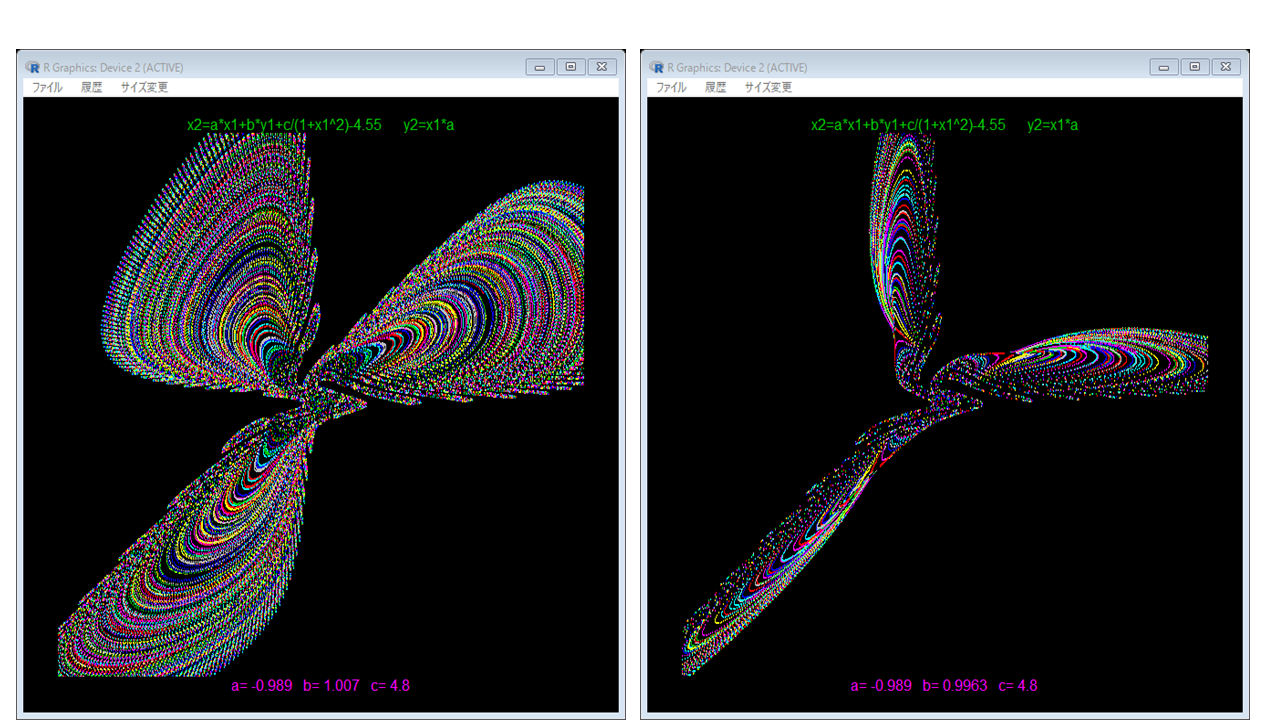Maximize the right R Graphics window
Image resolution: width=1280 pixels, height=720 pixels.
point(1195,67)
